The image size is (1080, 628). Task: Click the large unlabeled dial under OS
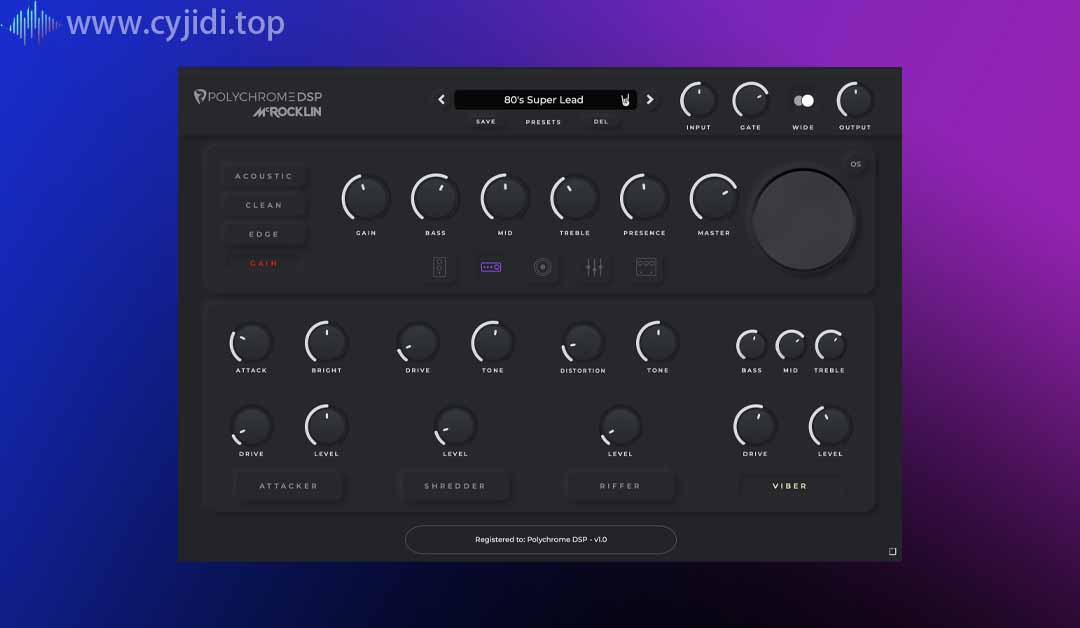803,220
